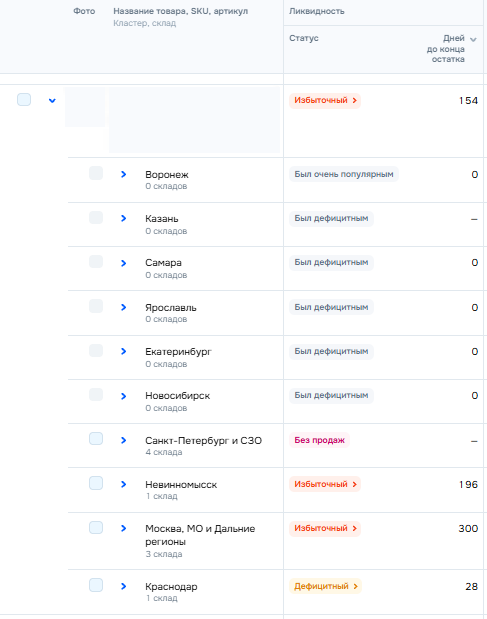Click the Дефицитный status badge for Краснодар
The image size is (487, 619).
pyautogui.click(x=325, y=586)
